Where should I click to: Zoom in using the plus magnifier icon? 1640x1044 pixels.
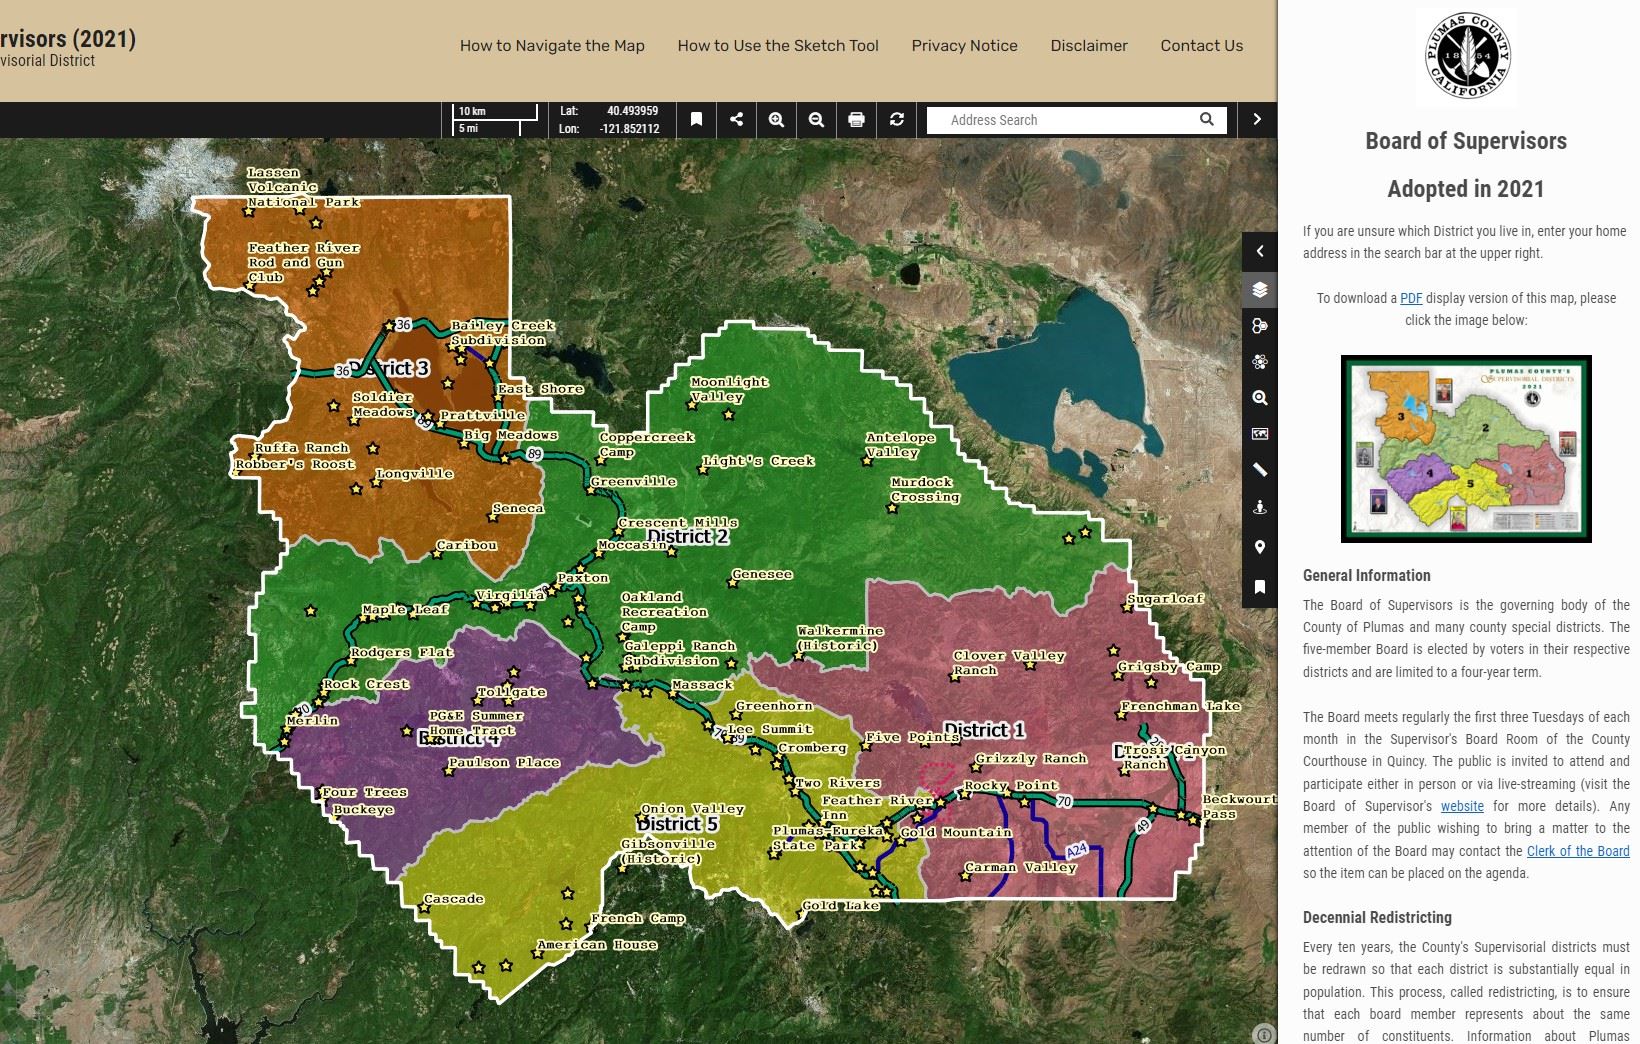point(775,120)
